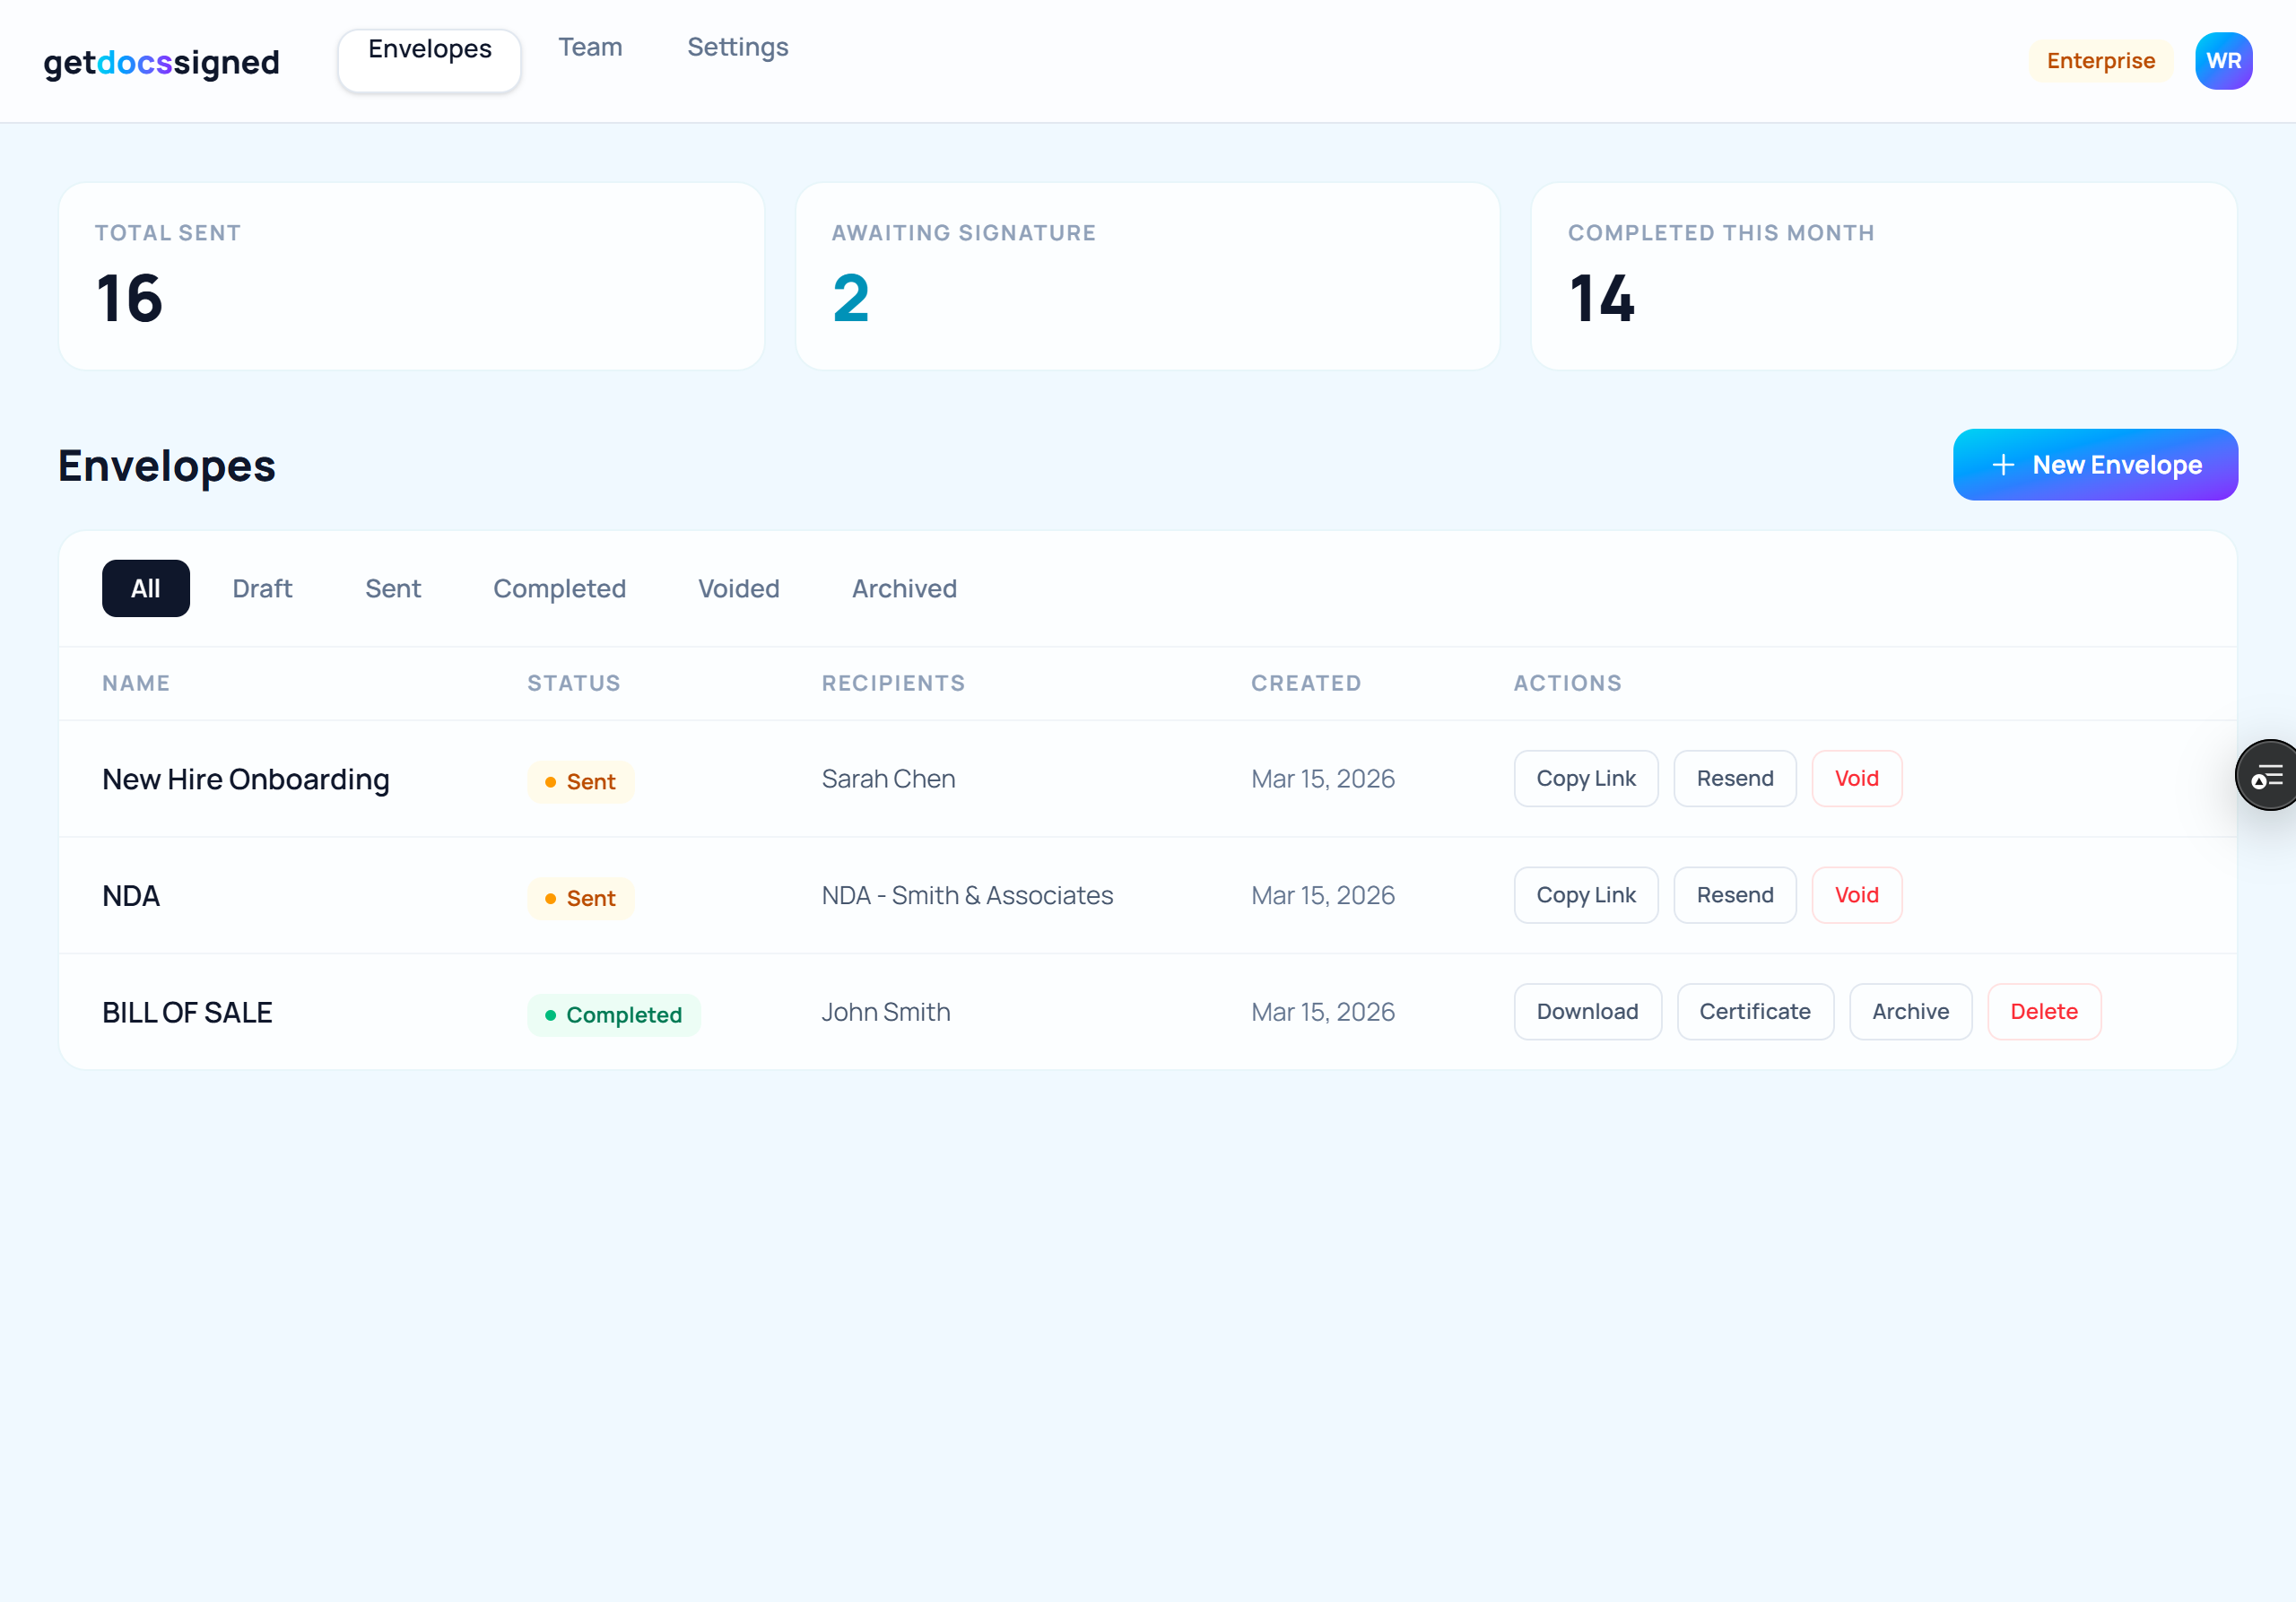Image resolution: width=2296 pixels, height=1602 pixels.
Task: Enable the Archived filter
Action: [x=903, y=588]
